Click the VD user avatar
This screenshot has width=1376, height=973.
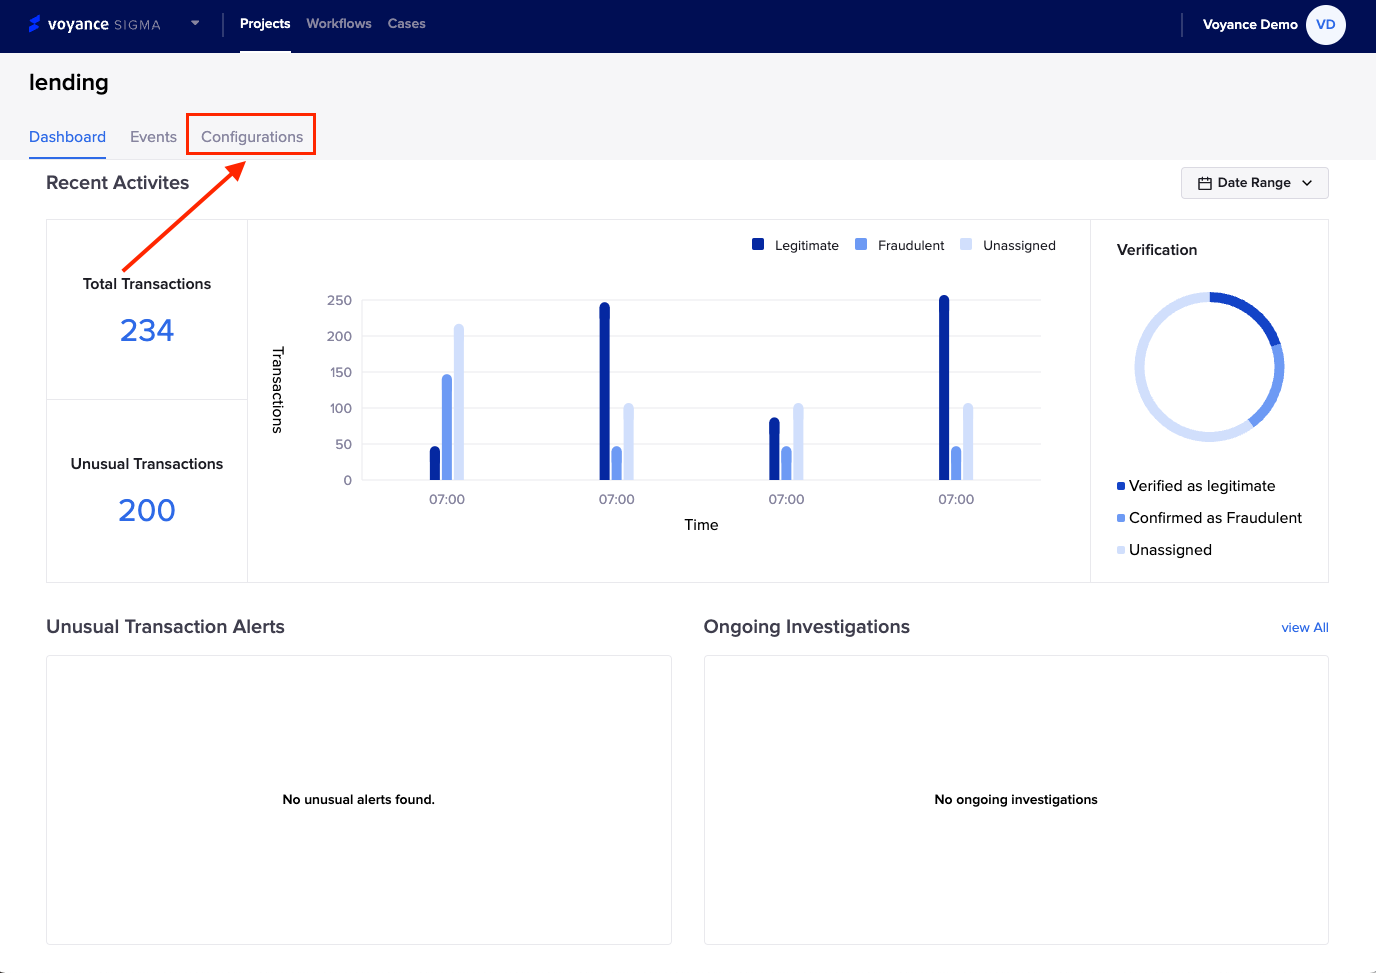coord(1326,25)
